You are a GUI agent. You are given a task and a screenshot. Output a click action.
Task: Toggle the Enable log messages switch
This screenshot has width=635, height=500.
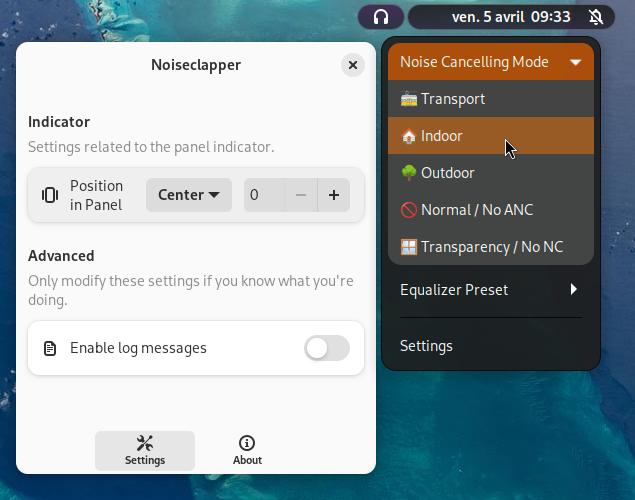pyautogui.click(x=327, y=348)
